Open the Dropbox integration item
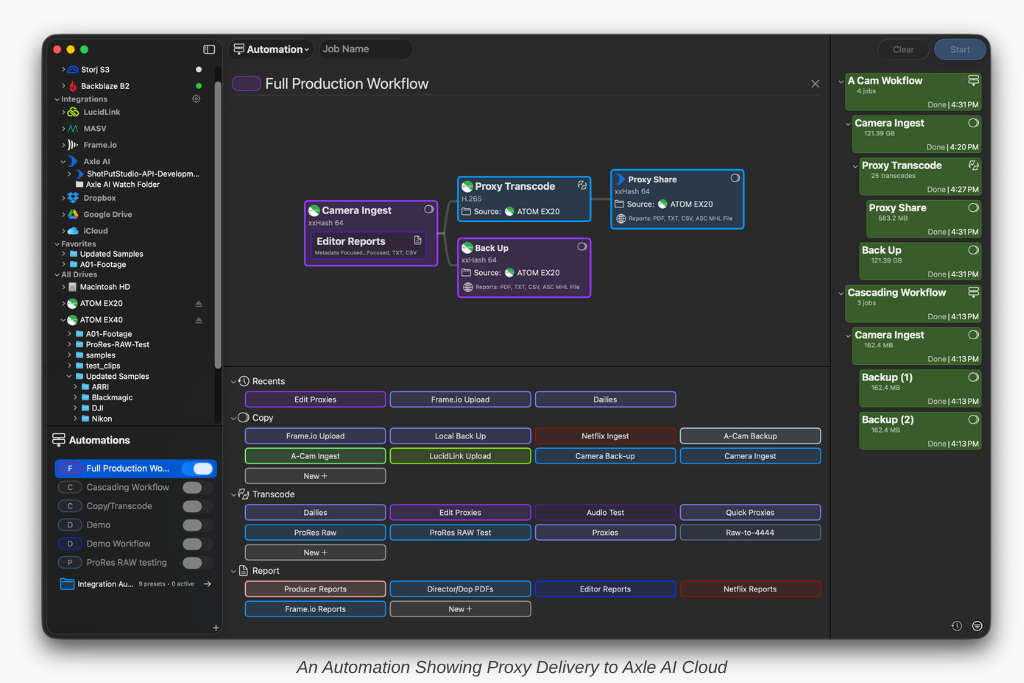Image resolution: width=1024 pixels, height=683 pixels. [x=99, y=198]
